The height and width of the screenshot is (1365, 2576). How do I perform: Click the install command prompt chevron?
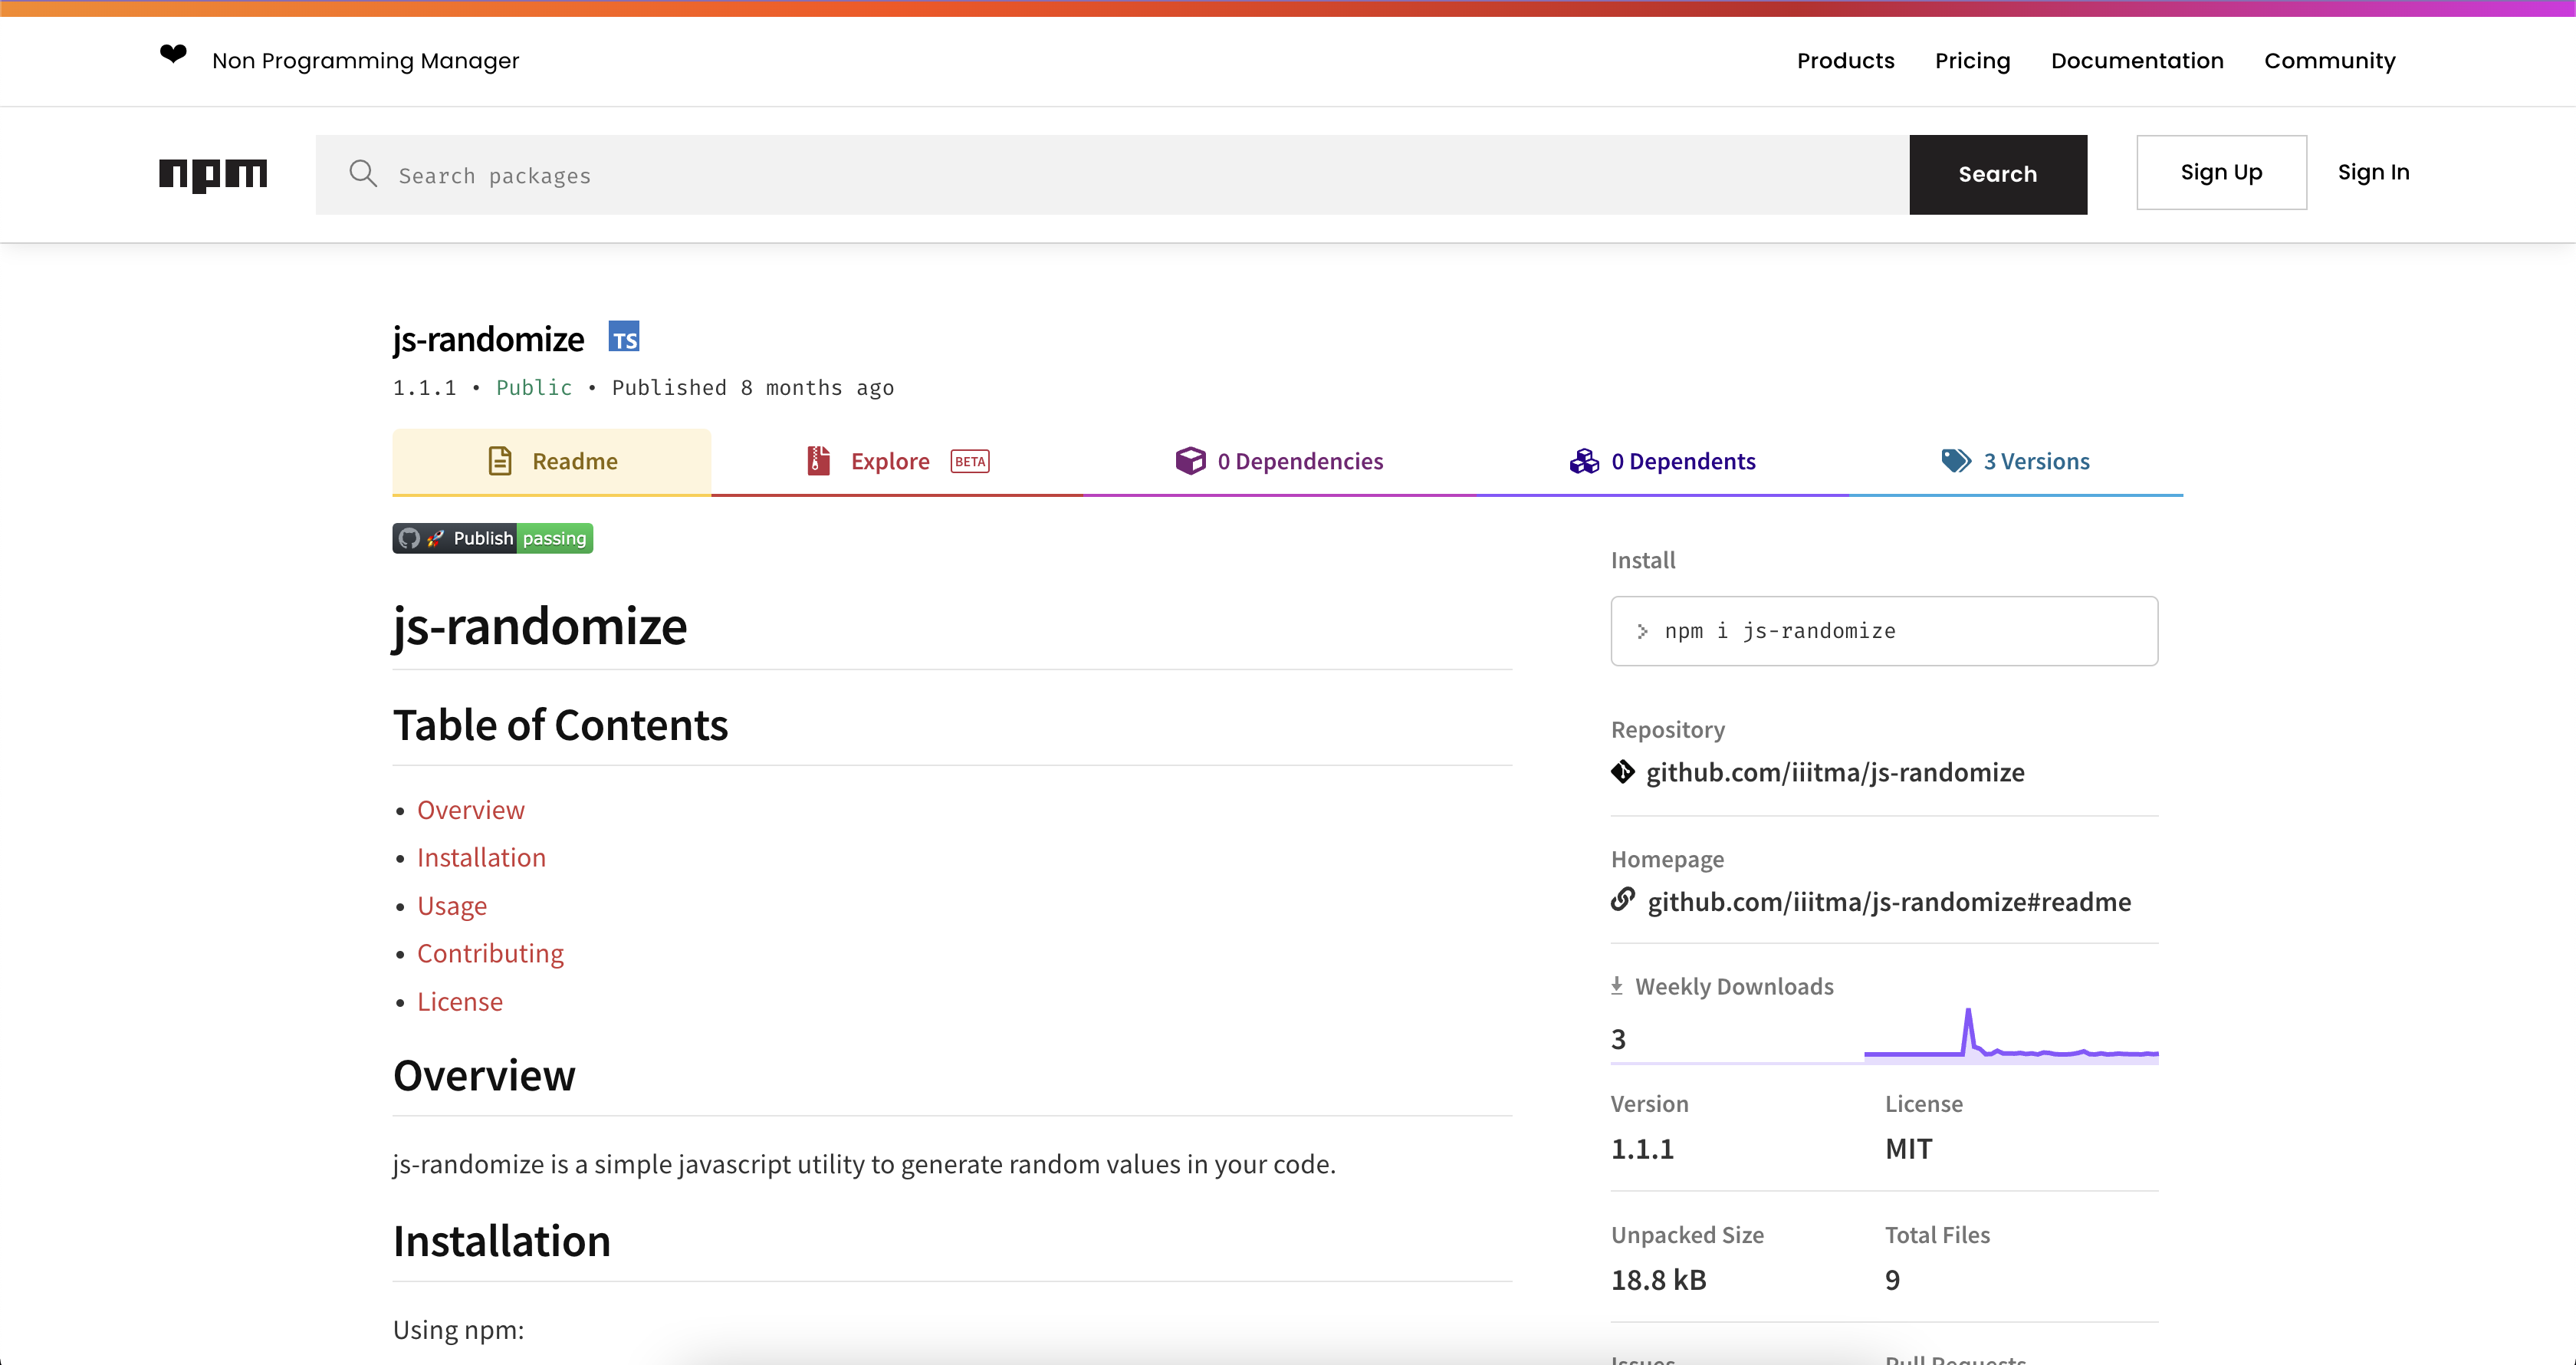pos(1642,631)
